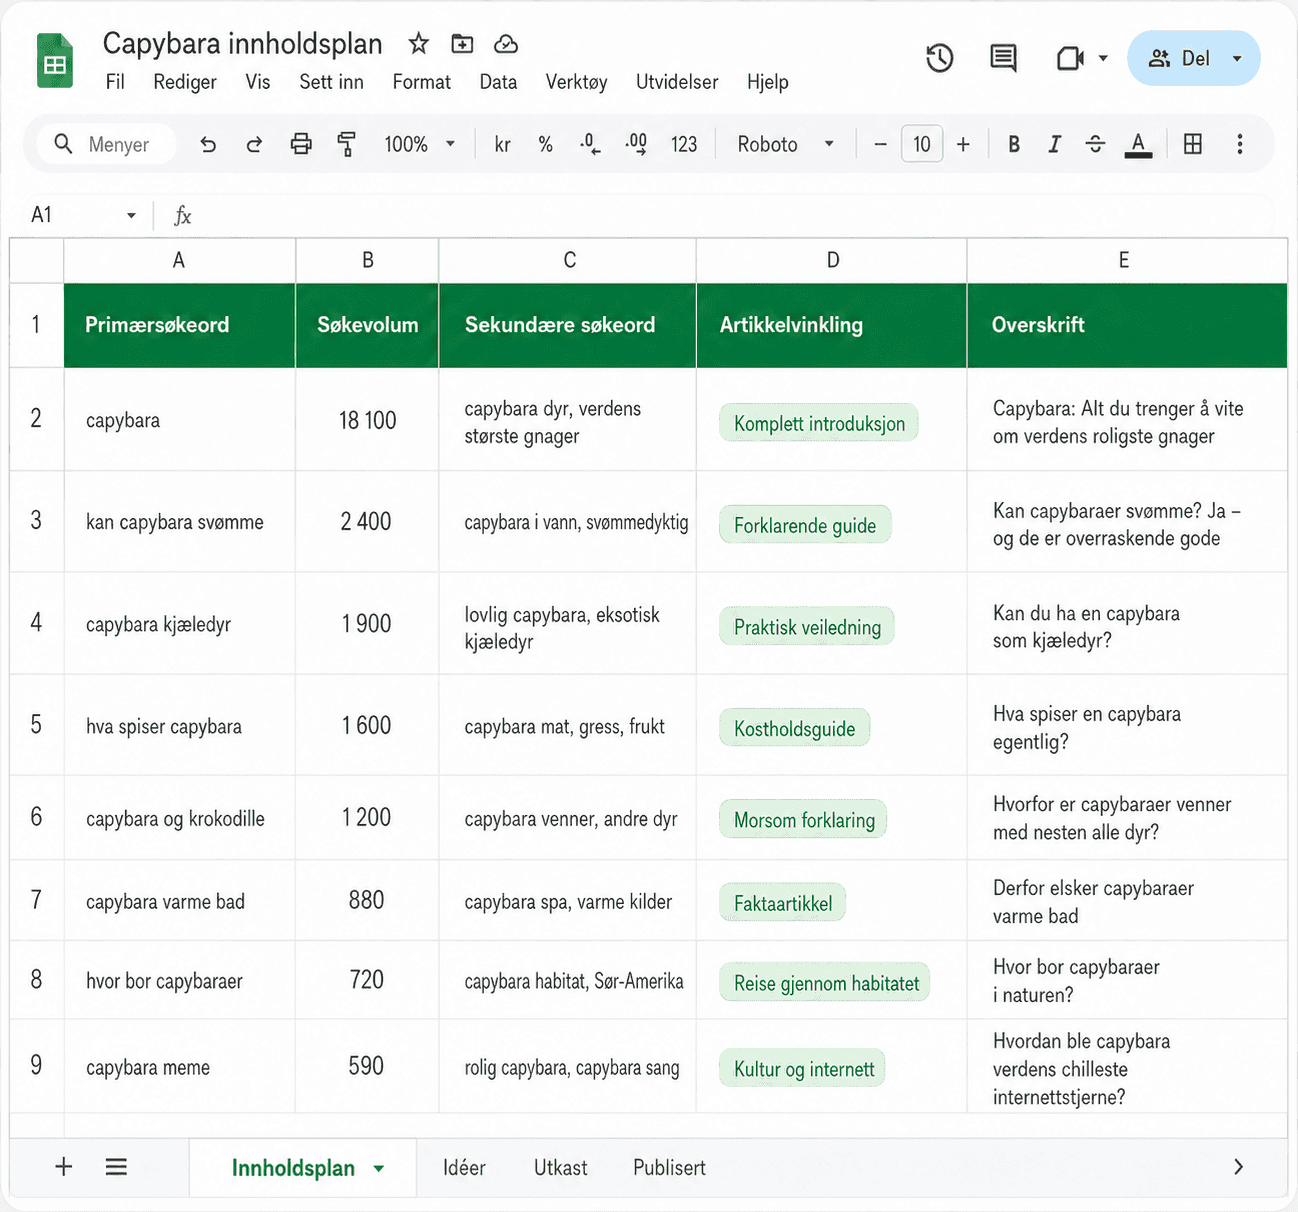Viewport: 1298px width, 1212px height.
Task: Click the Komplett introduksjon chip
Action: tap(819, 423)
